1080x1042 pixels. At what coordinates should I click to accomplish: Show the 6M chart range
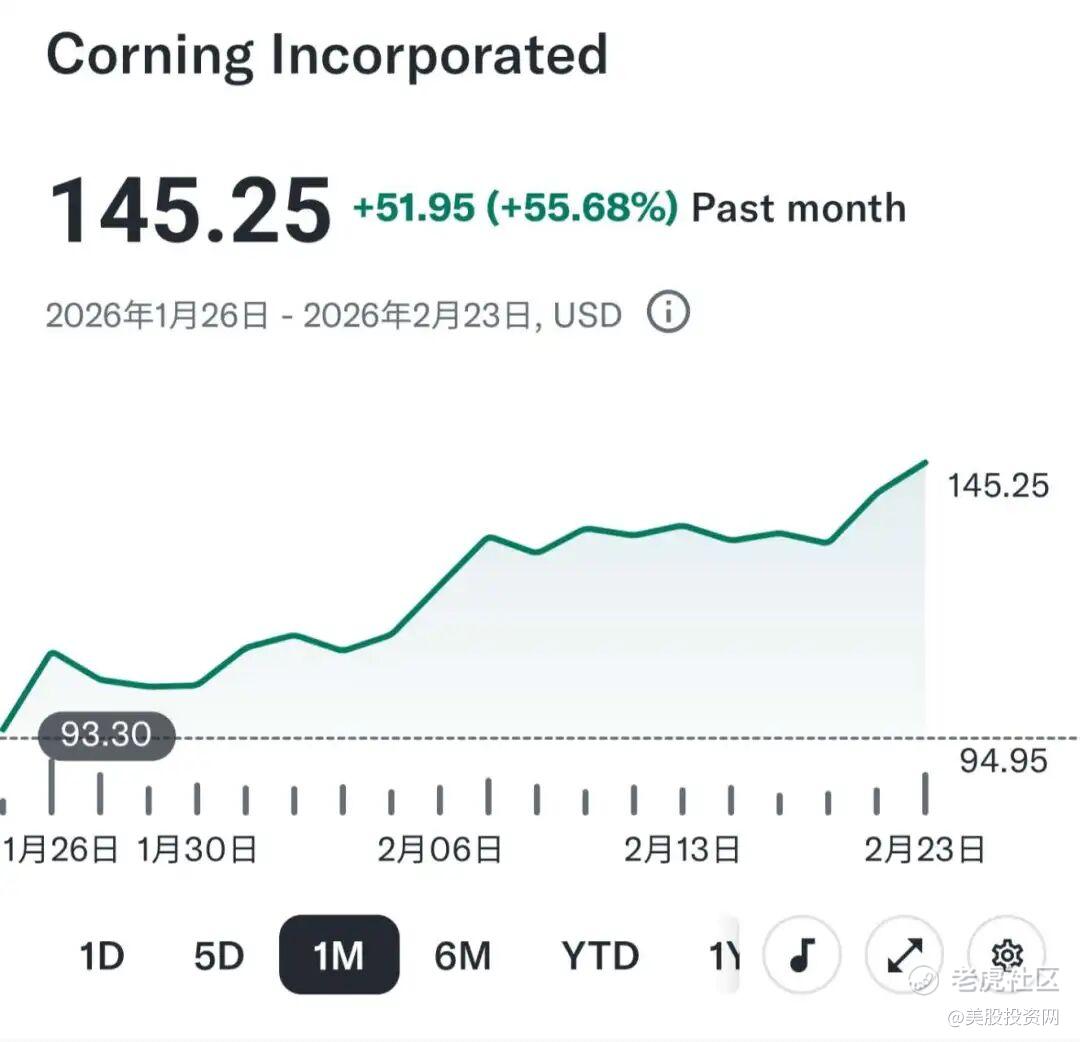pos(462,957)
